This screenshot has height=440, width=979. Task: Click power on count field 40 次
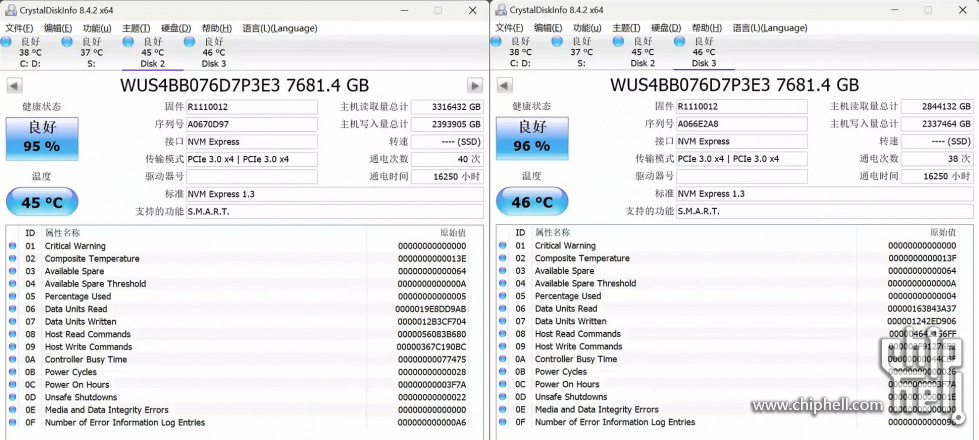(x=447, y=159)
